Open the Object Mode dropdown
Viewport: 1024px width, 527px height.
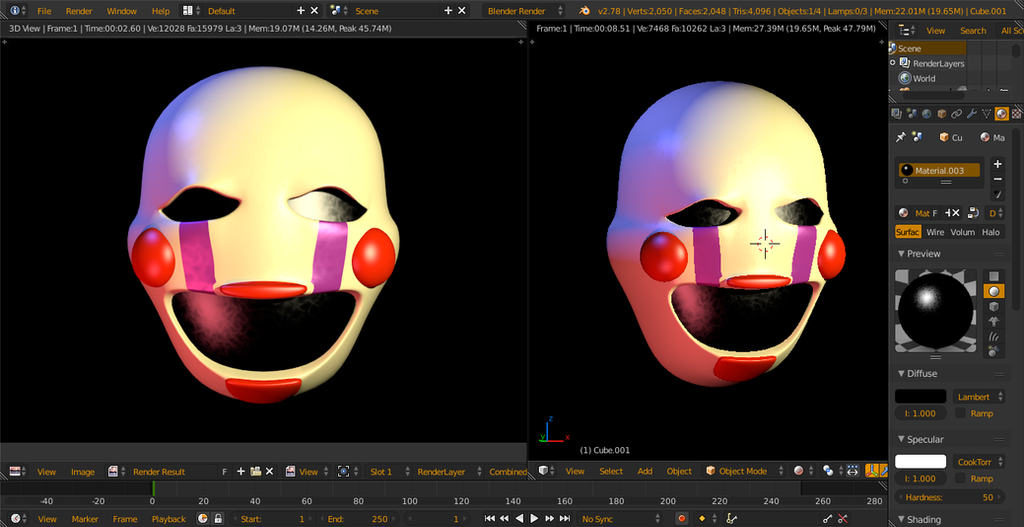(x=745, y=471)
